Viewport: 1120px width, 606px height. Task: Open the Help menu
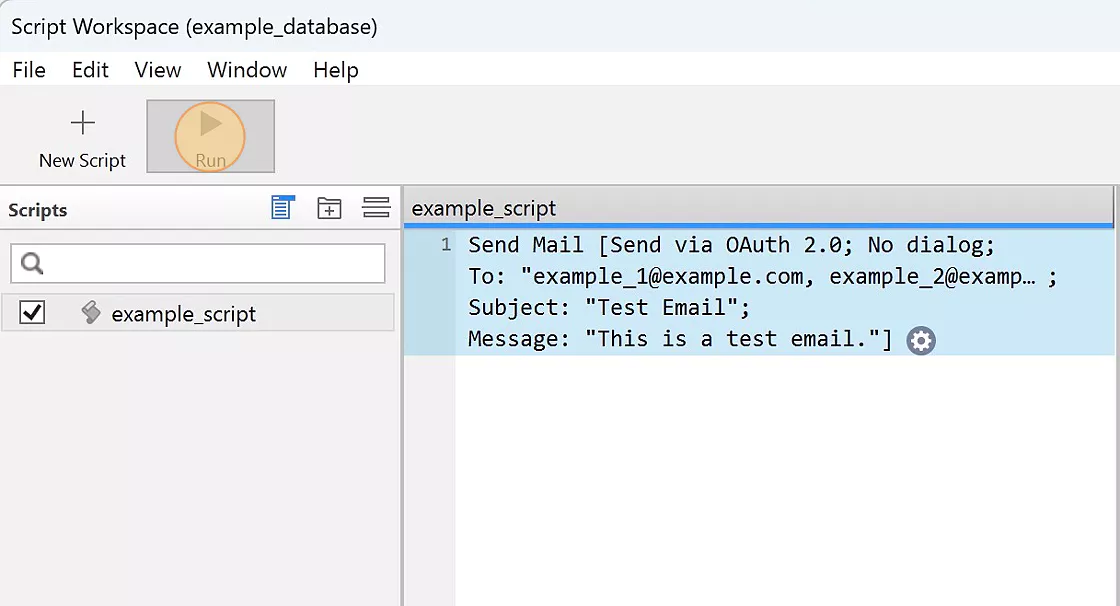click(x=336, y=70)
